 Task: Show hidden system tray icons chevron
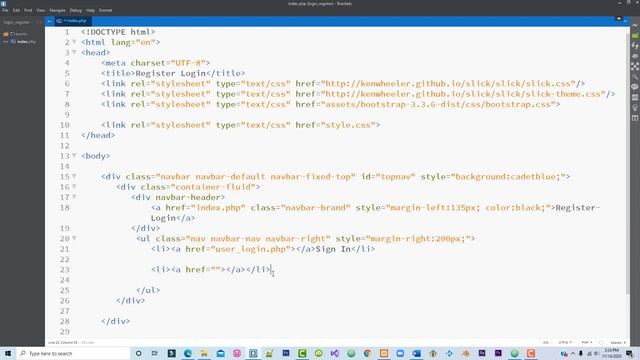pyautogui.click(x=573, y=353)
